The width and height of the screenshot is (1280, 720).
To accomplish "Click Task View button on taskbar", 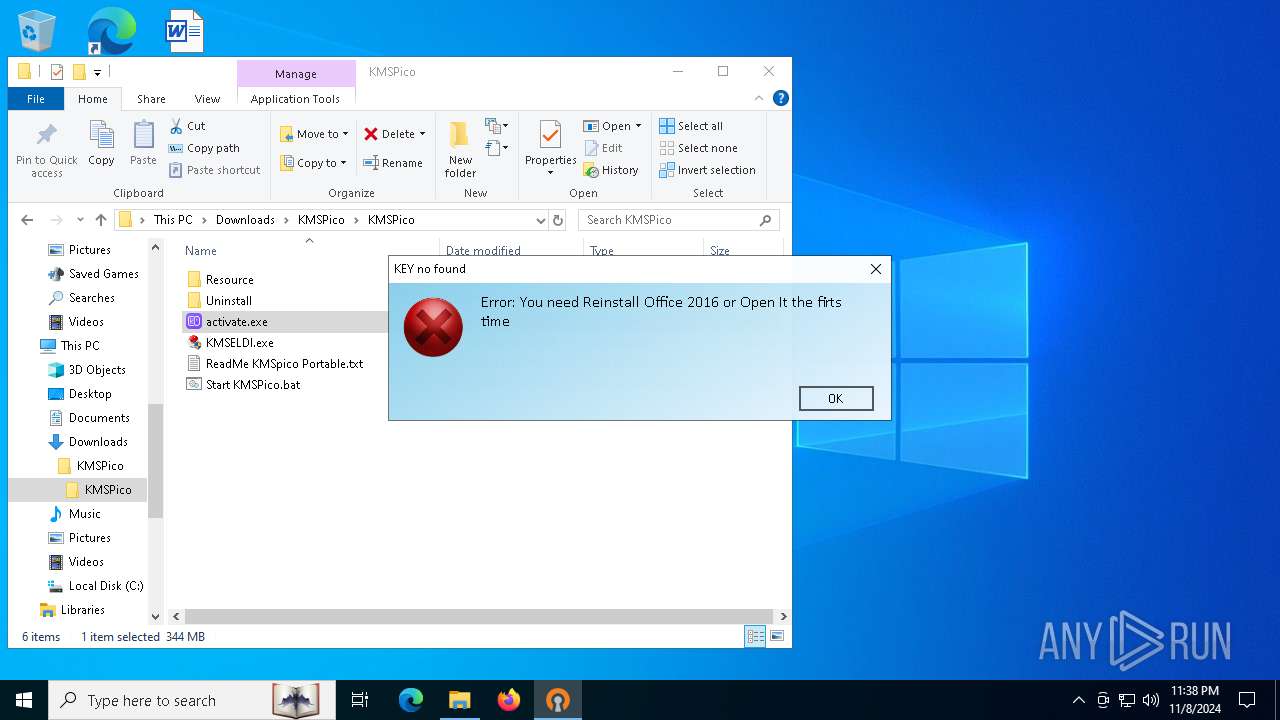I will coord(360,700).
